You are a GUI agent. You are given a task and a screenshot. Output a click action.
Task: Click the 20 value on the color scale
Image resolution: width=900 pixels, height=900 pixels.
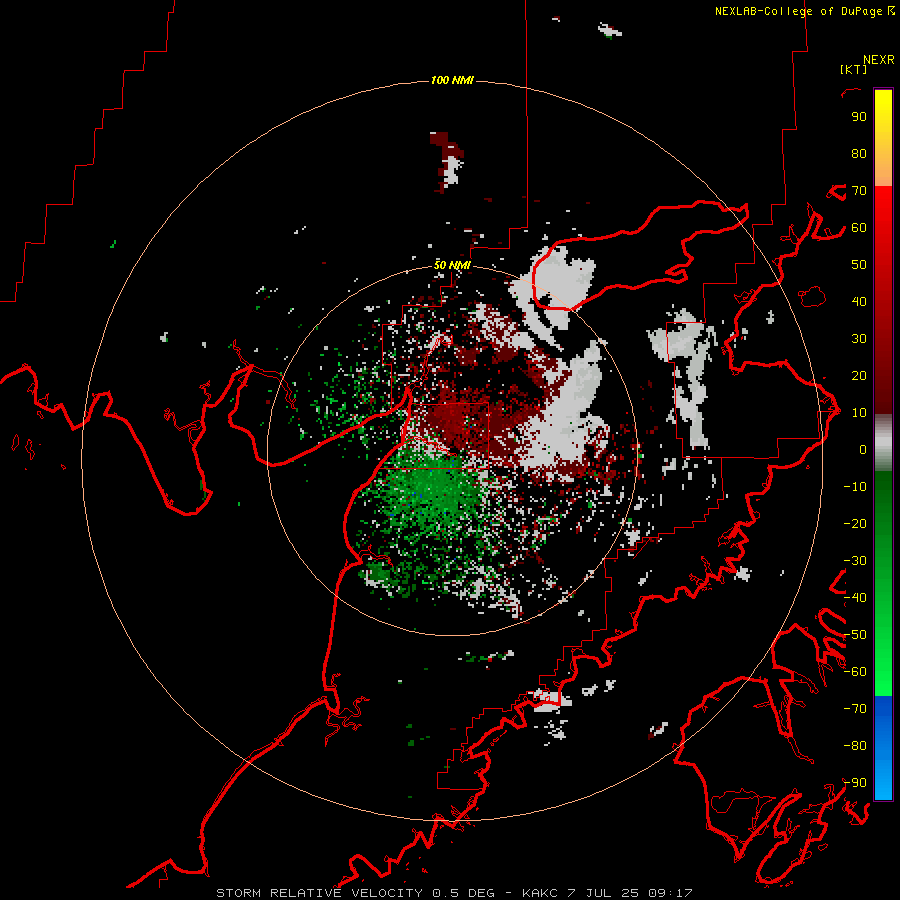859,375
